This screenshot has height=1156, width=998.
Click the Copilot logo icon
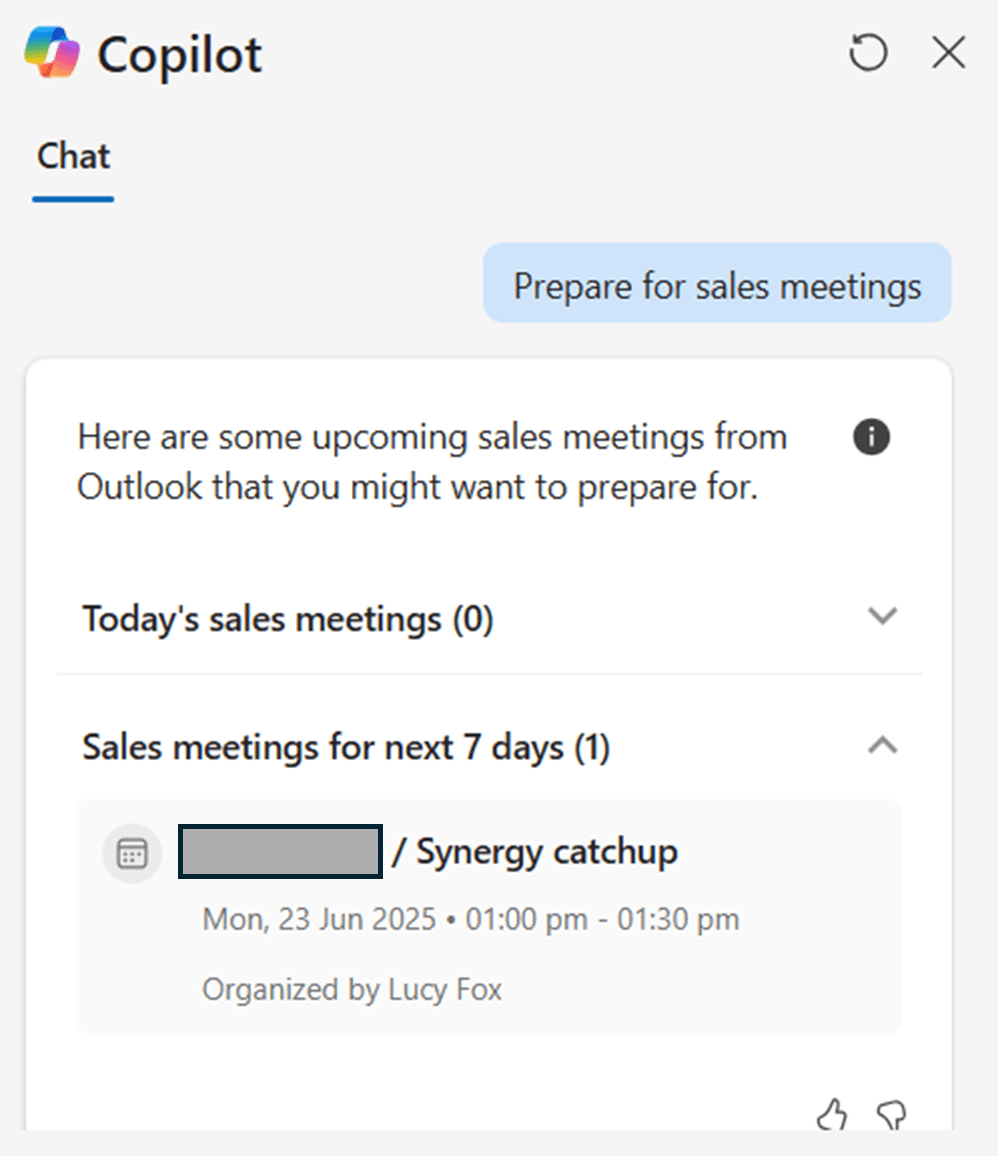coord(52,52)
